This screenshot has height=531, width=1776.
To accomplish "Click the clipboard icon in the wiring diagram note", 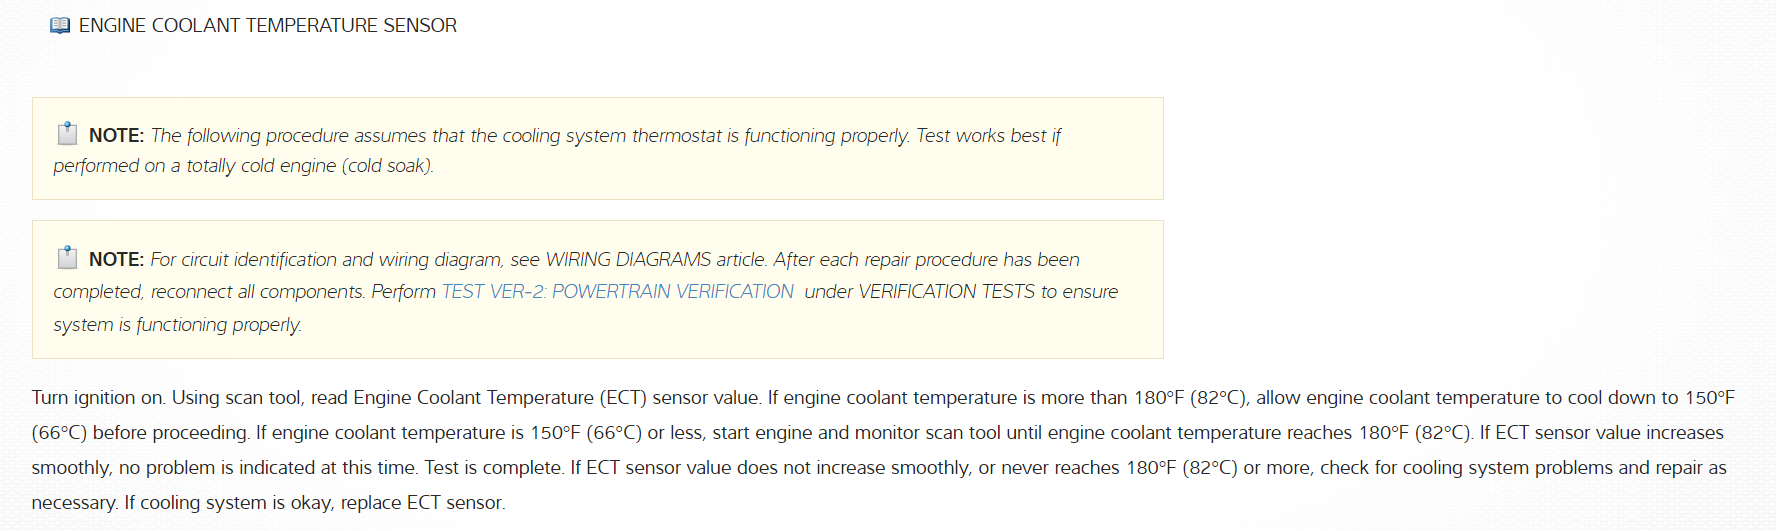I will pyautogui.click(x=67, y=257).
